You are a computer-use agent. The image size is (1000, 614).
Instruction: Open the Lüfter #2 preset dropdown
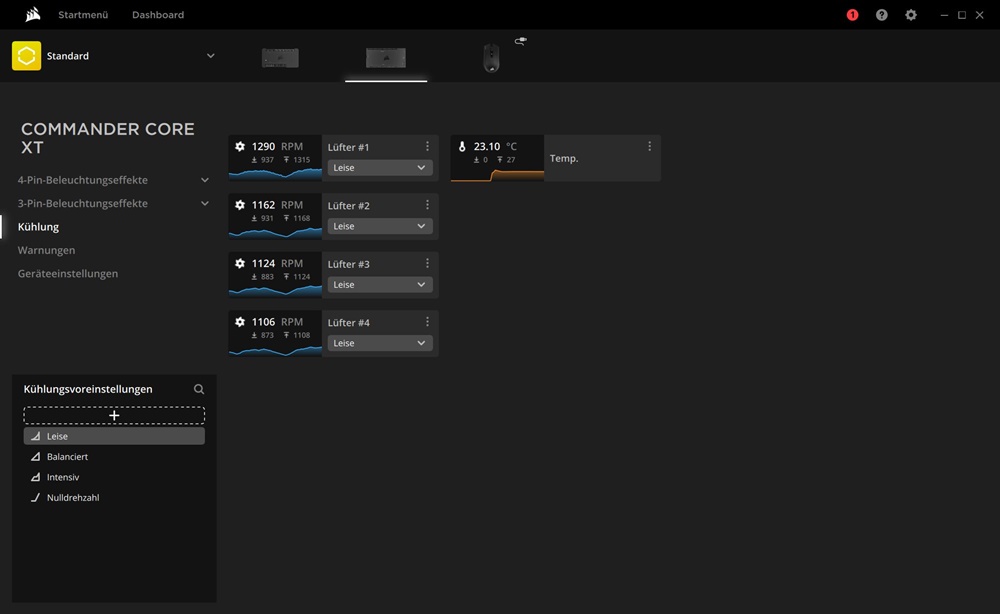point(380,226)
